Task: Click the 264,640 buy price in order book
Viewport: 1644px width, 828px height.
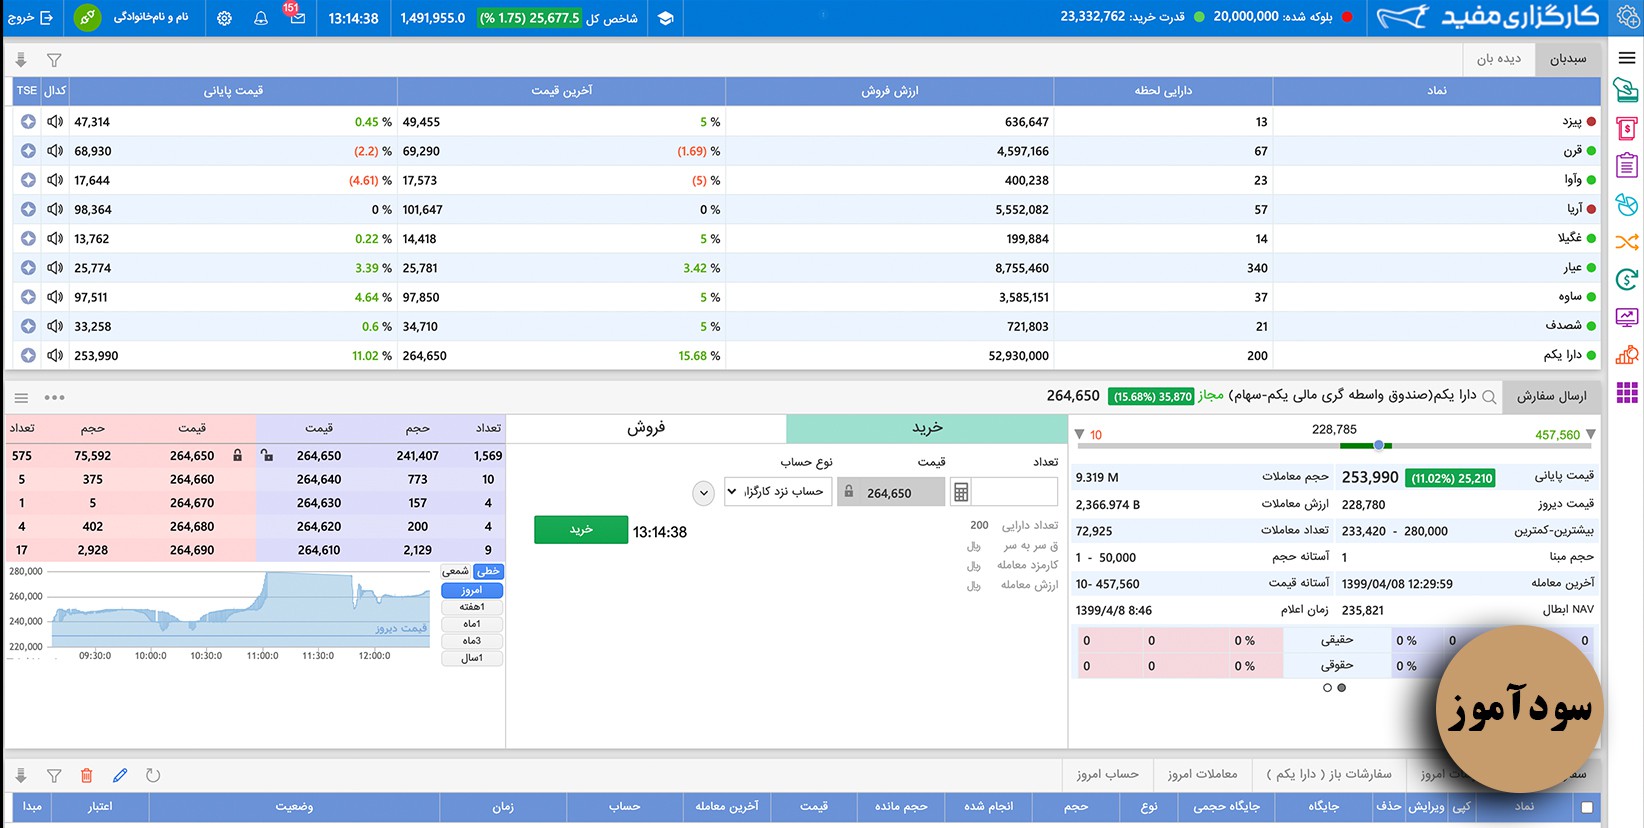Action: pyautogui.click(x=319, y=479)
